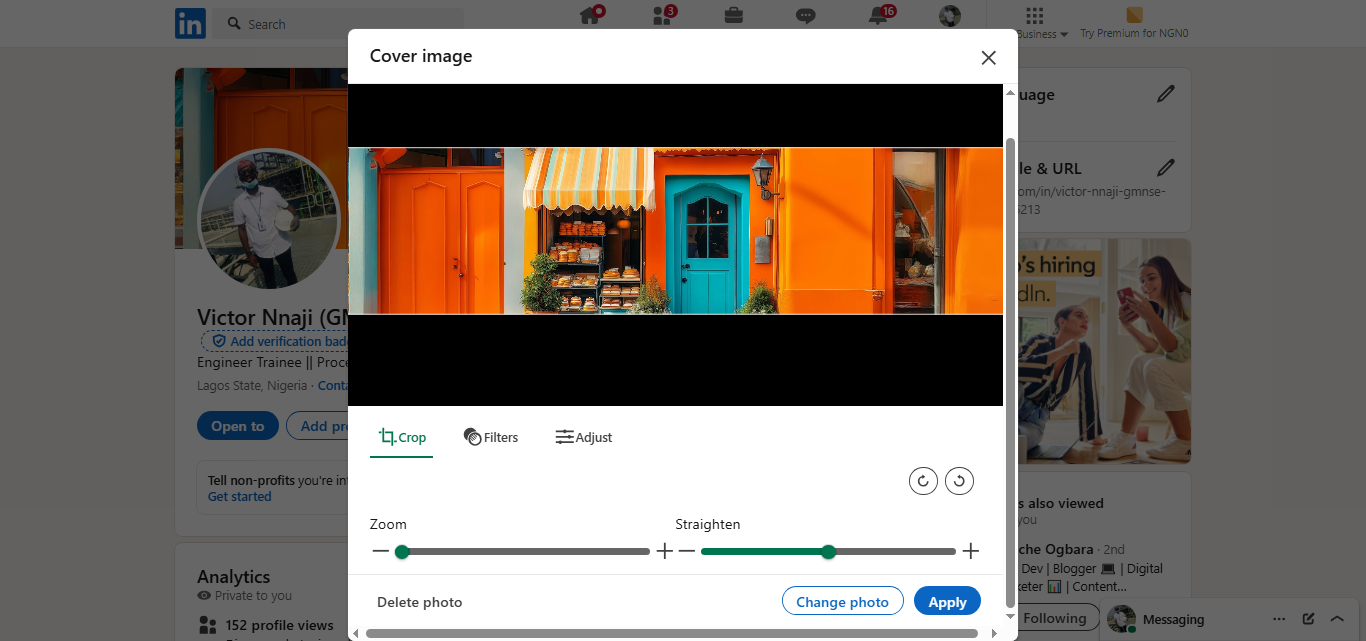Open LinkedIn Home via the house icon
The height and width of the screenshot is (641, 1366).
pyautogui.click(x=589, y=16)
